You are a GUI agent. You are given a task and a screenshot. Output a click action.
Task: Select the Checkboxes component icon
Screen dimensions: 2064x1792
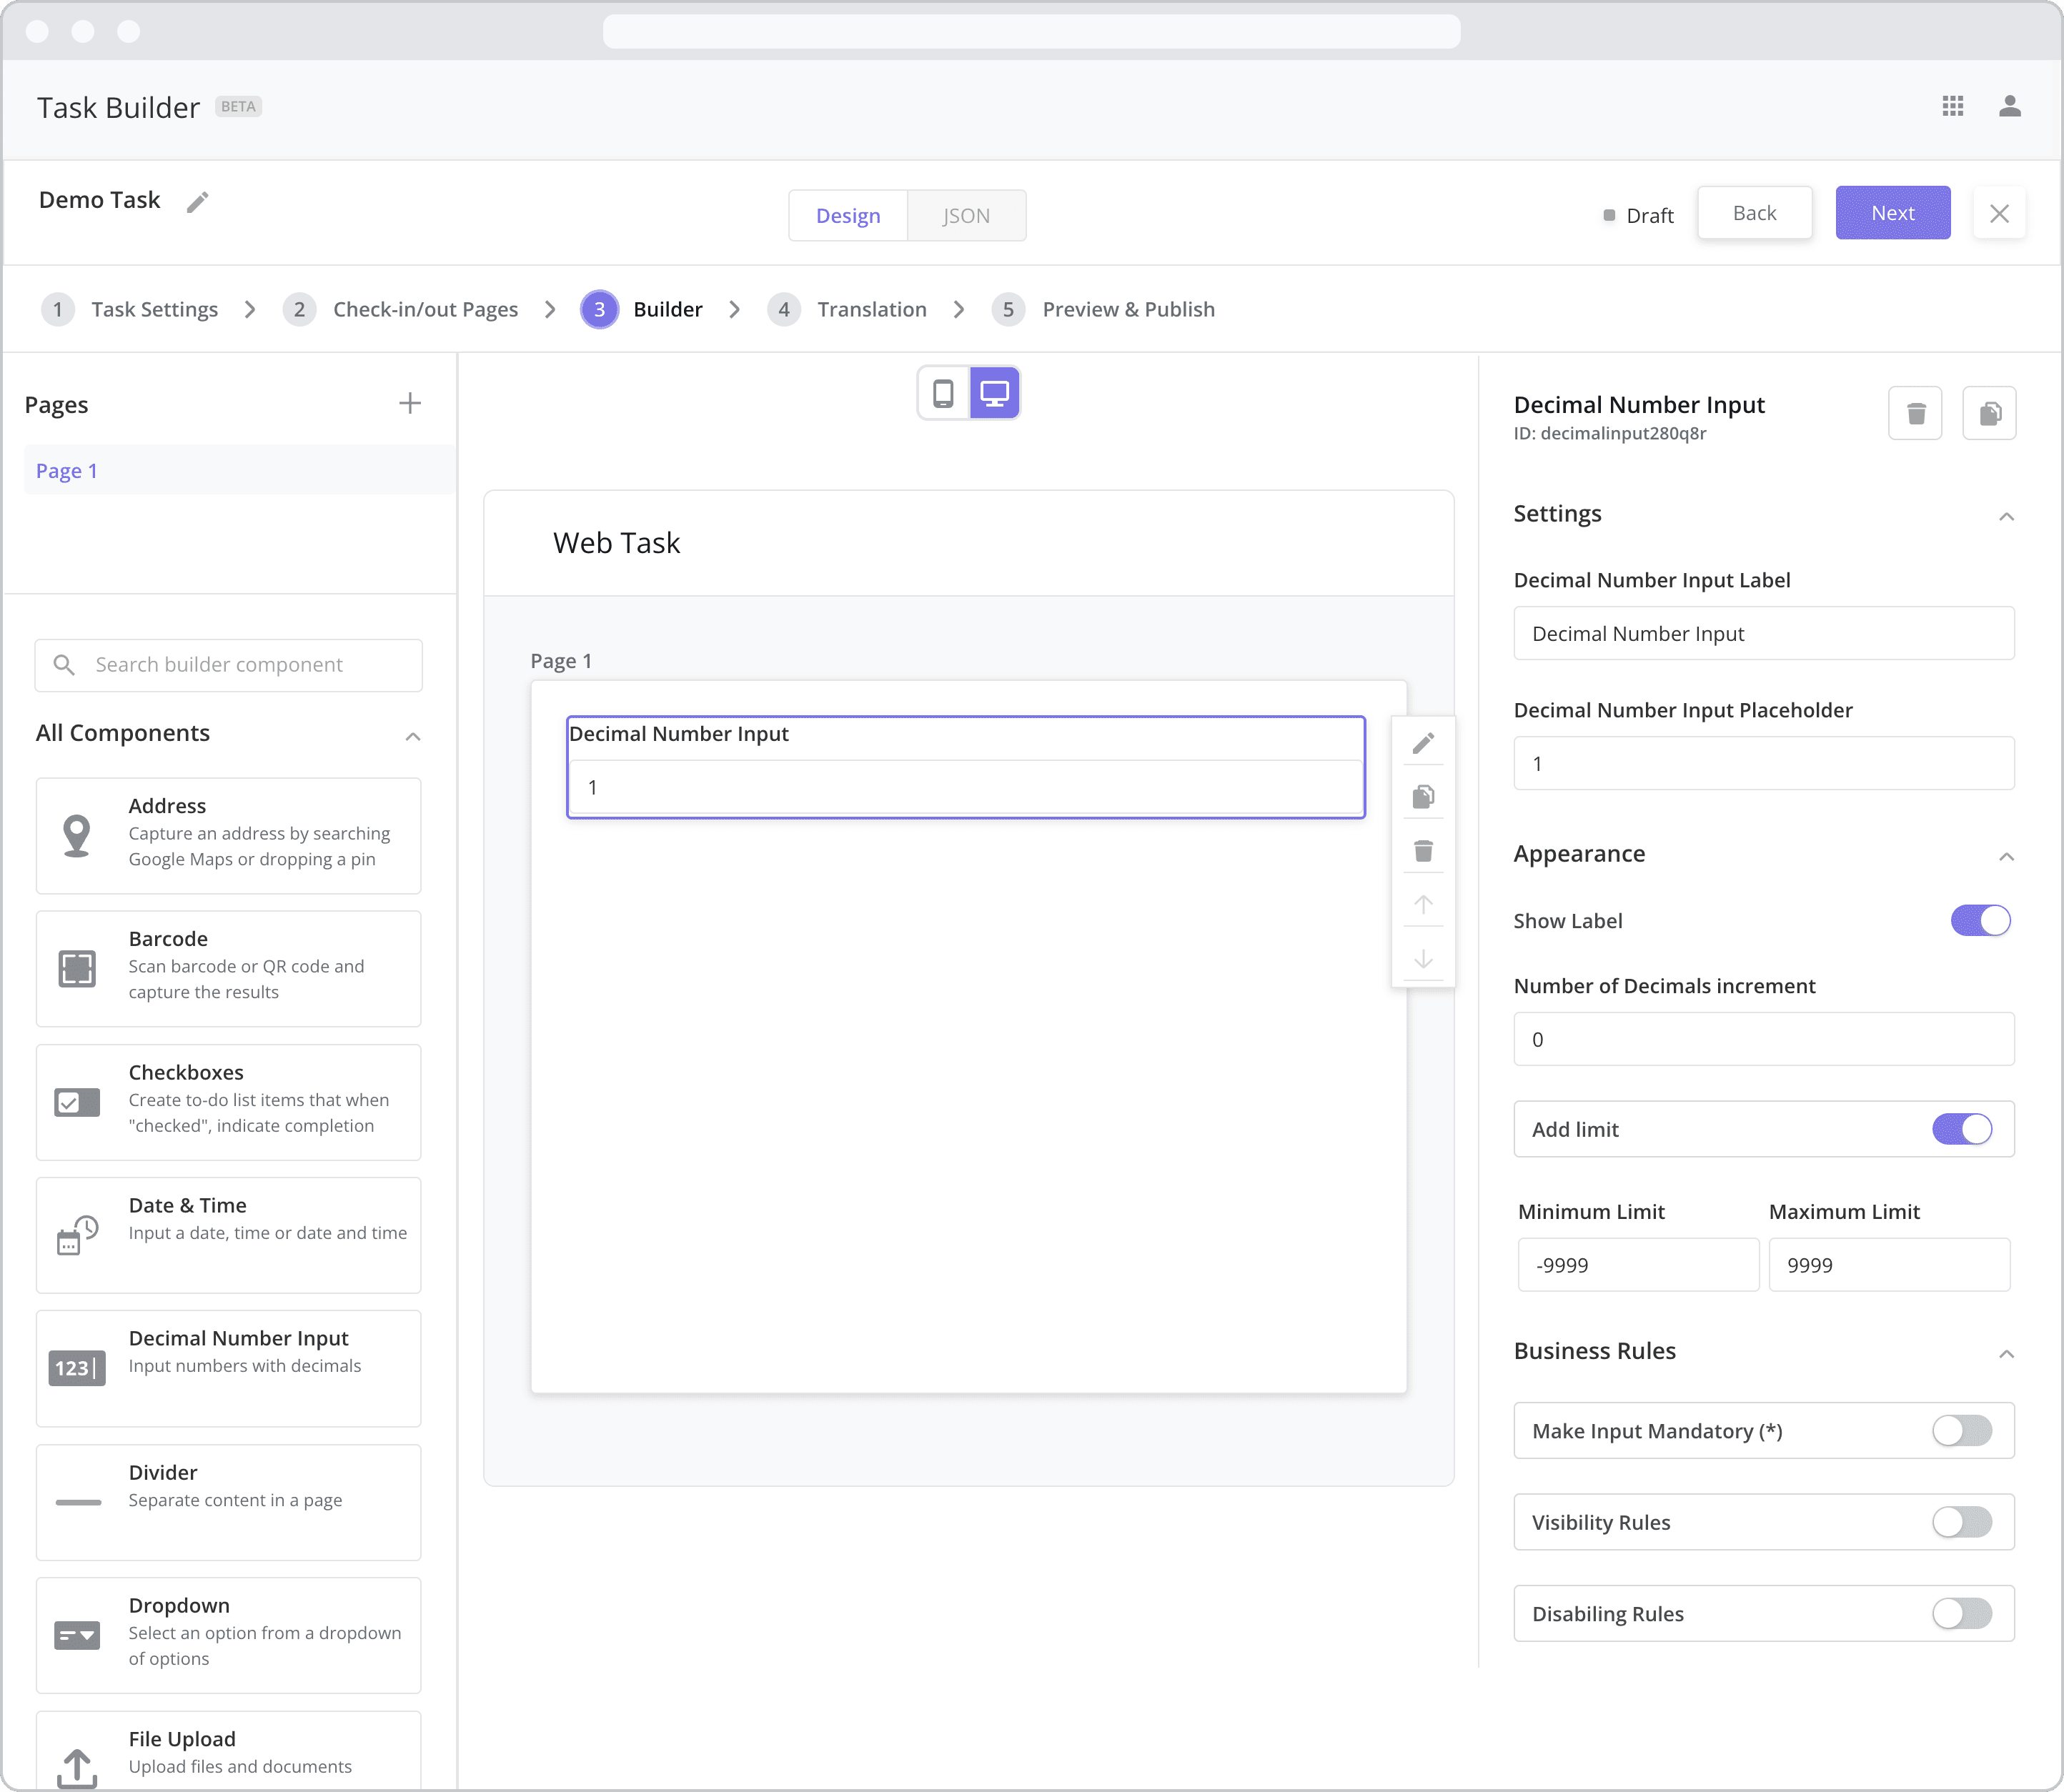(77, 1102)
